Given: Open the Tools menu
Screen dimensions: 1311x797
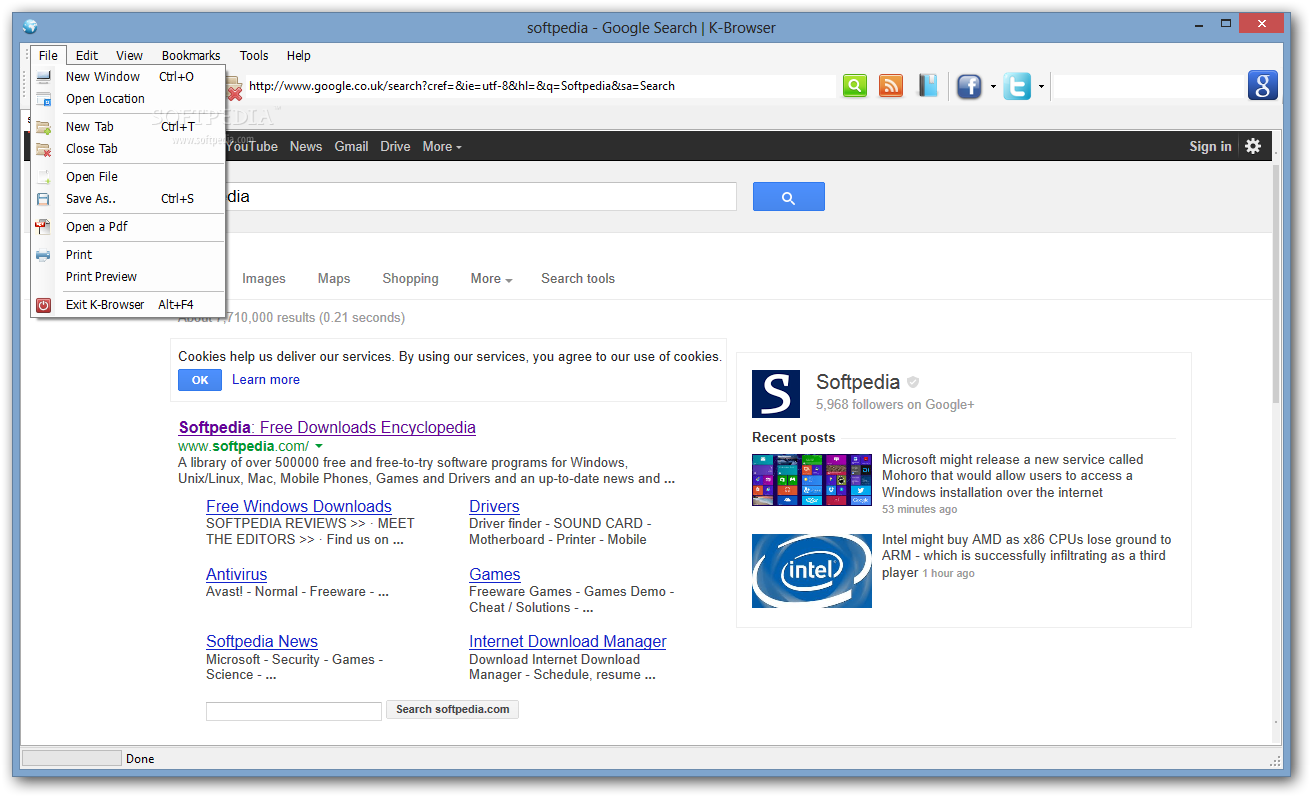Looking at the screenshot, I should click(x=254, y=56).
